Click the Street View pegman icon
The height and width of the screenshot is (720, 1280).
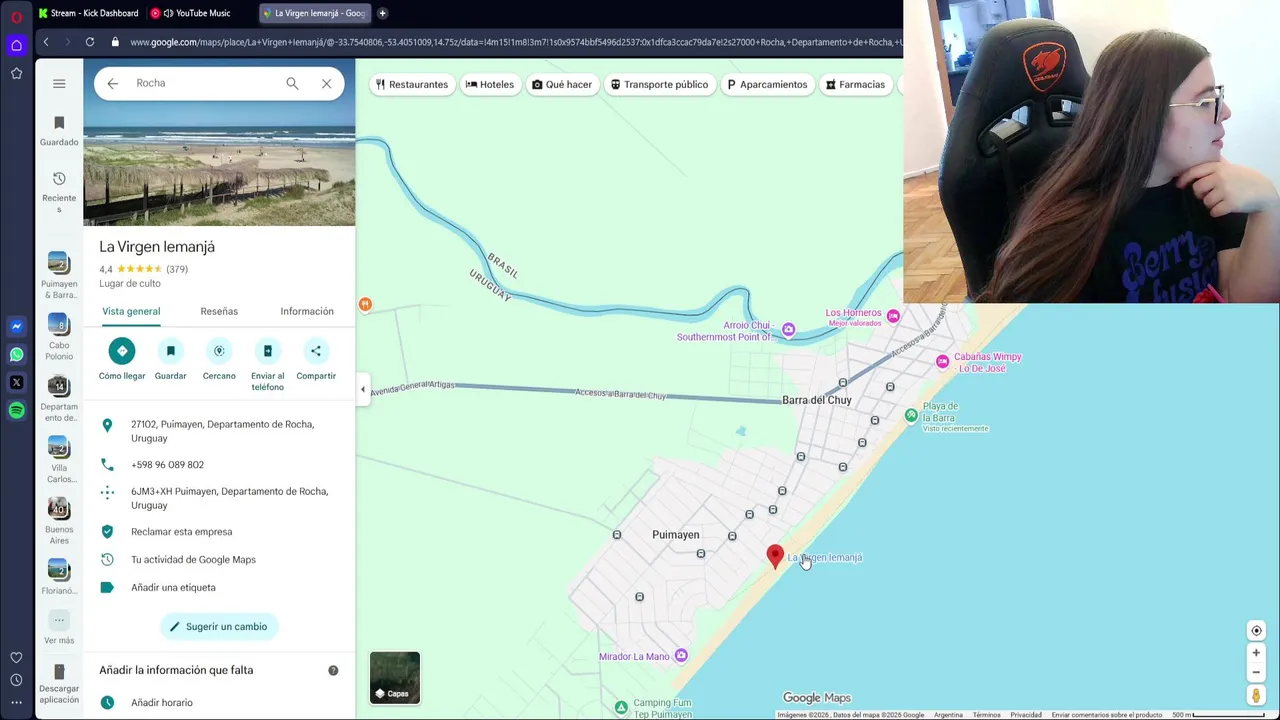coord(1256,695)
